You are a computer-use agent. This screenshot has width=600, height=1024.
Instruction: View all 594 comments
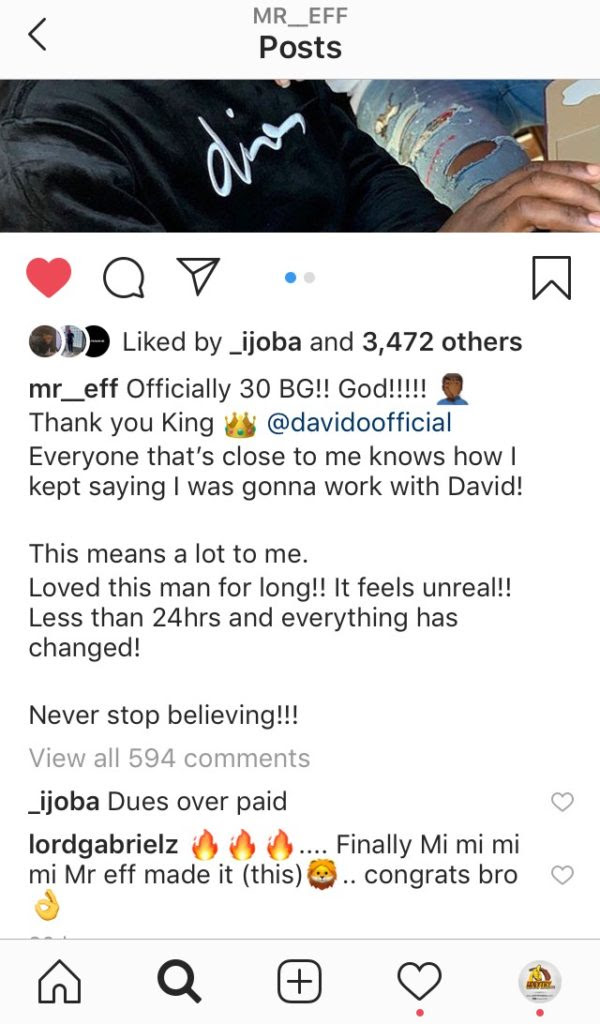[x=170, y=758]
